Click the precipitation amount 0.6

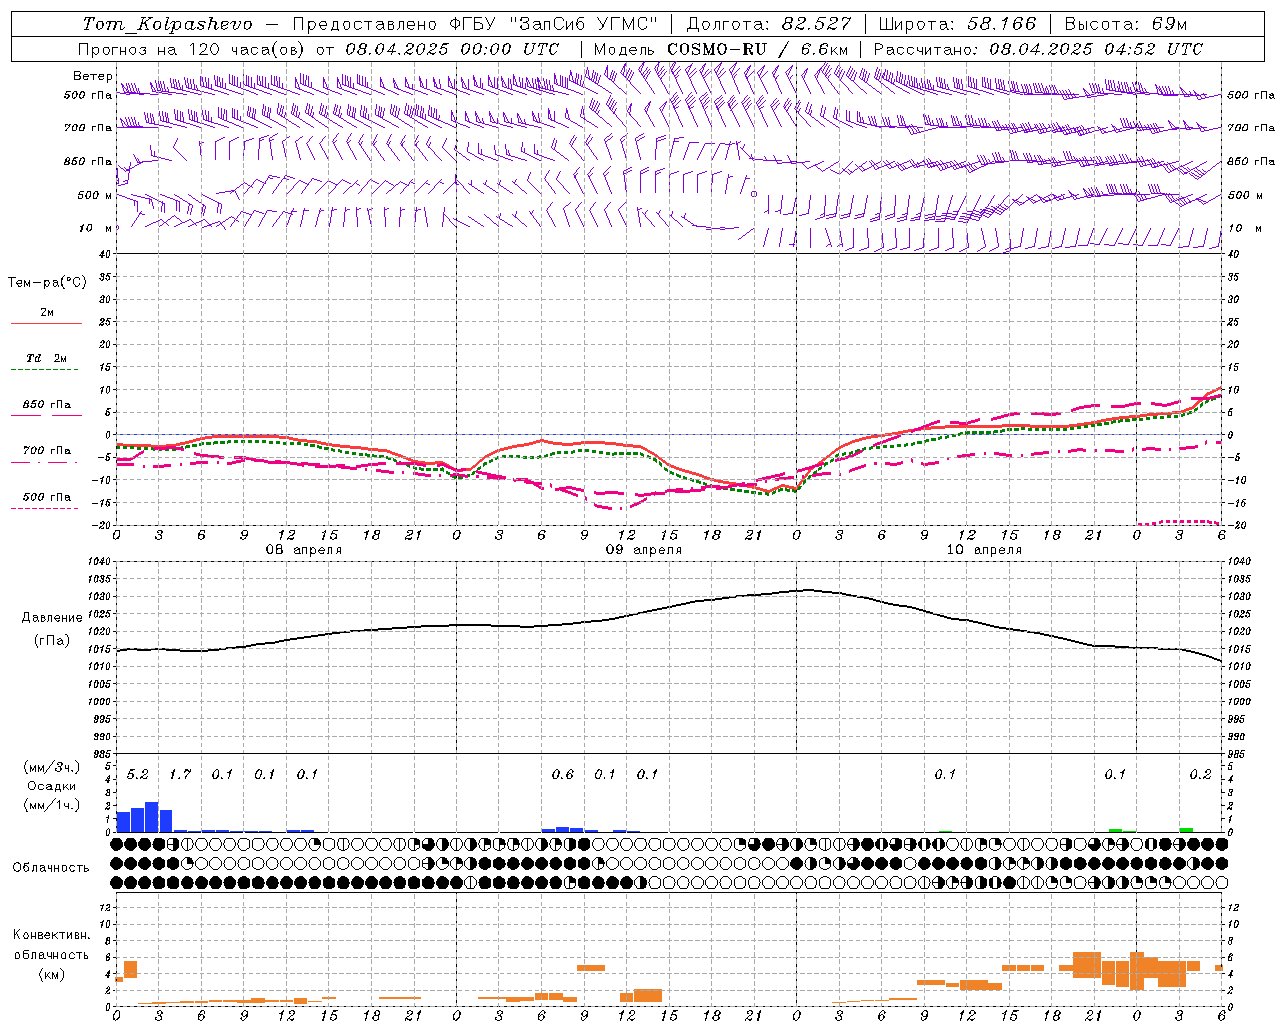point(562,774)
